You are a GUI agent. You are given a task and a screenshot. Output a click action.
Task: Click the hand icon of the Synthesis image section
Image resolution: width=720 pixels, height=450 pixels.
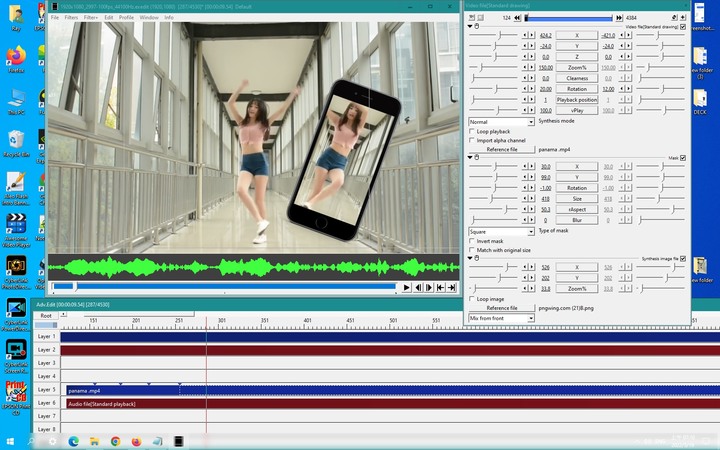pyautogui.click(x=477, y=258)
